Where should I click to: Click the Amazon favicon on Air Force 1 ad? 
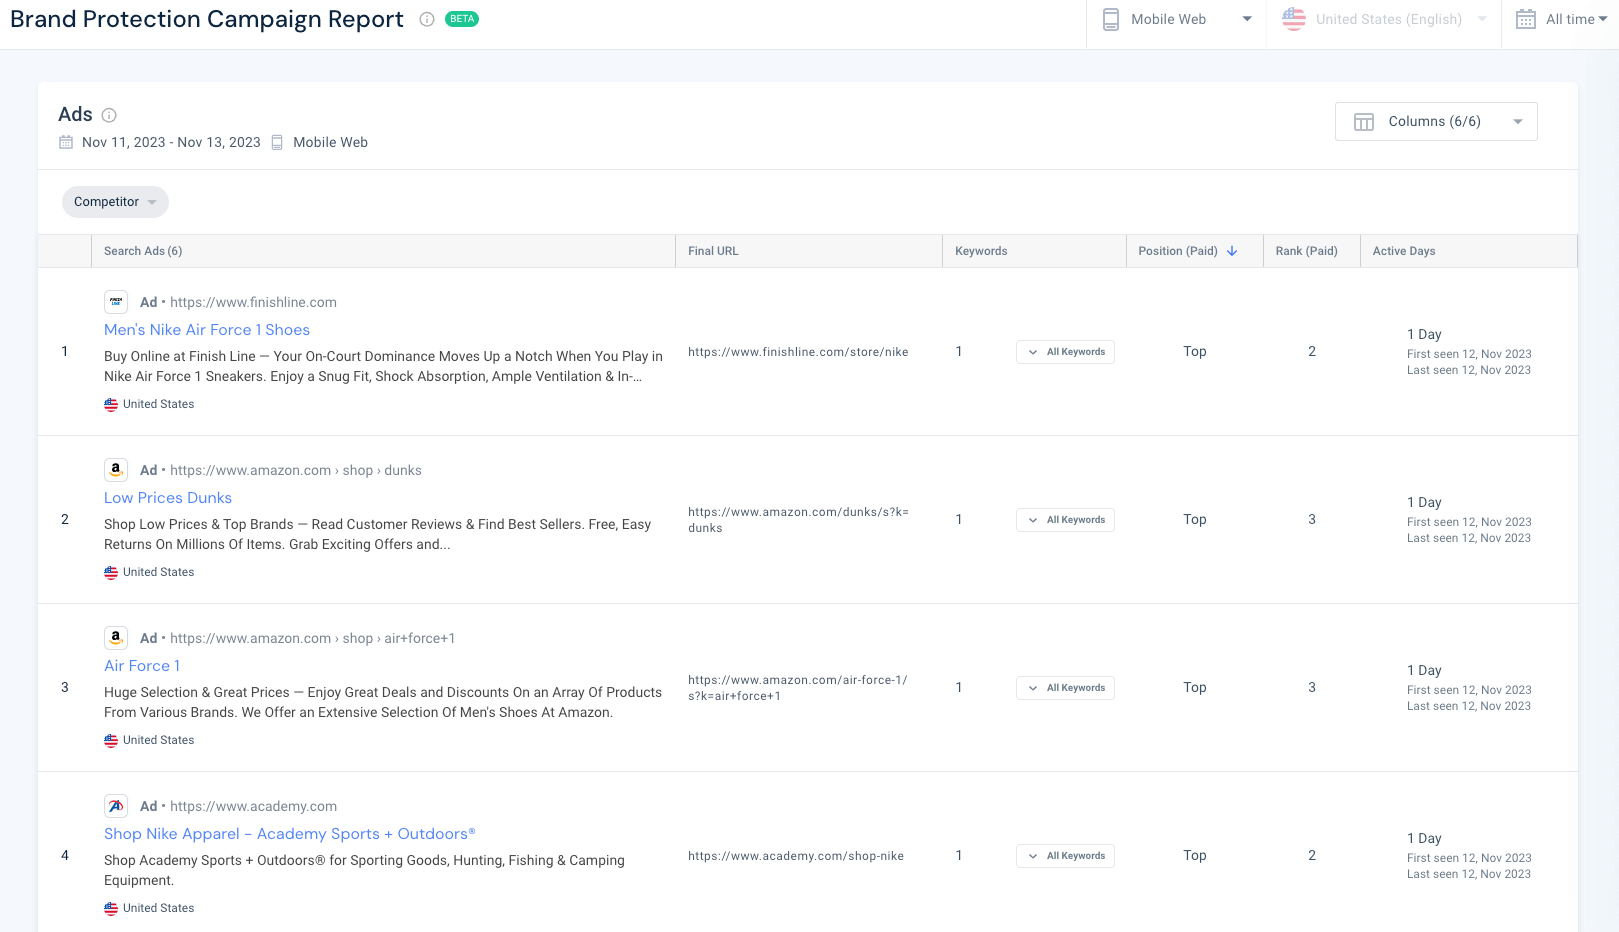tap(116, 638)
